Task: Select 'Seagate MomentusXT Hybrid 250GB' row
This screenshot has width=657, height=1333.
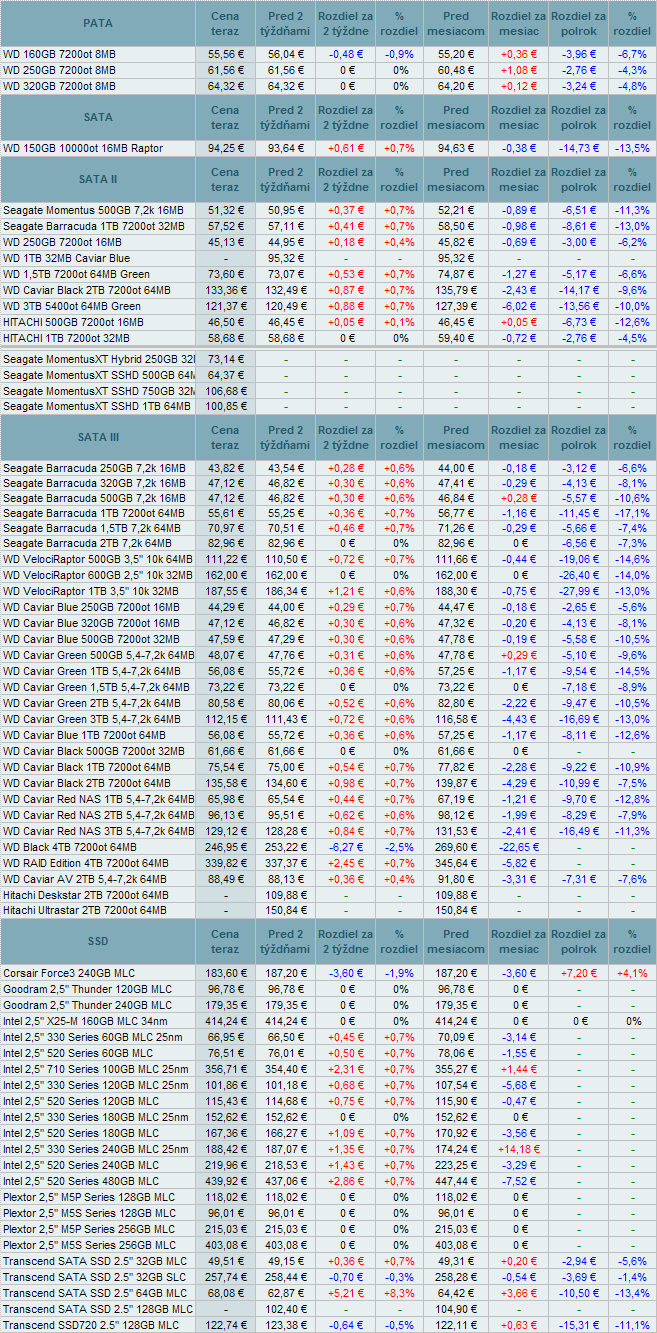Action: click(328, 358)
